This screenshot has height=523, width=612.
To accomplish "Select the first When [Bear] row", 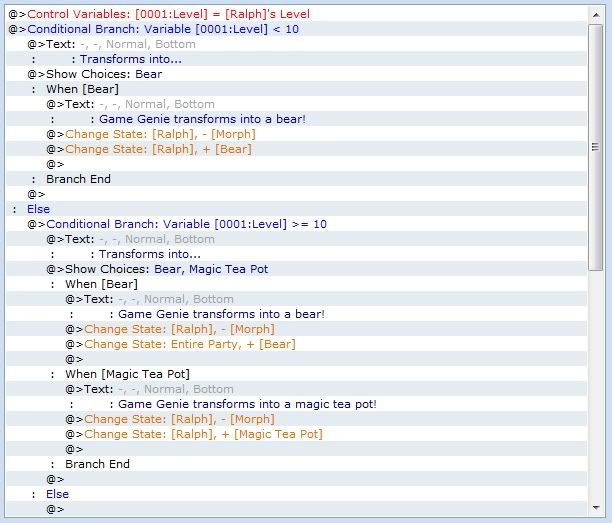I will pos(297,89).
